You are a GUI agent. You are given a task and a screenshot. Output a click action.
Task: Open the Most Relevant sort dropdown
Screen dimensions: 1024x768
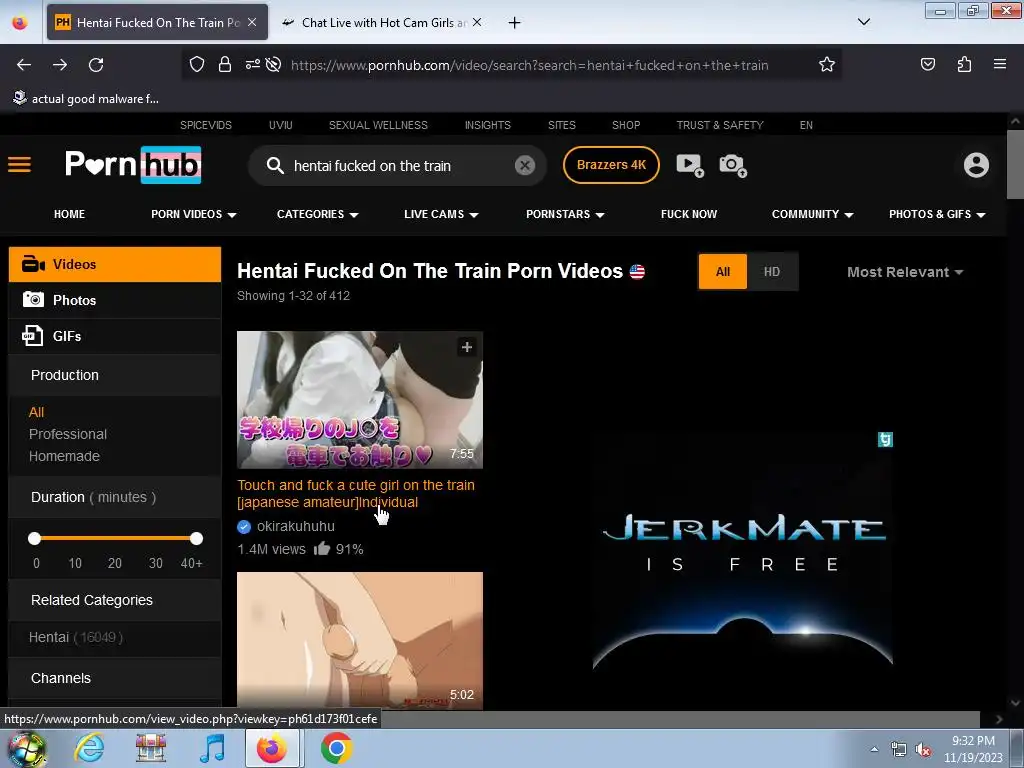coord(905,272)
